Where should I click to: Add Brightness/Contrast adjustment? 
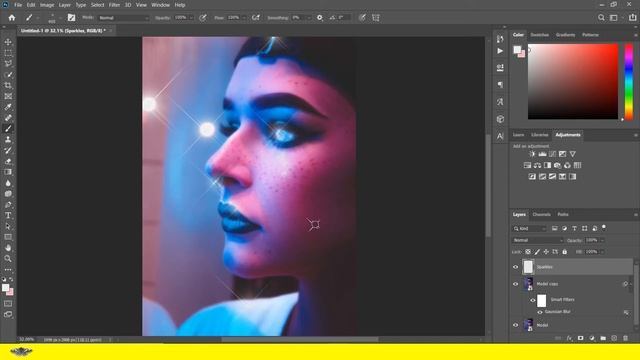(532, 154)
